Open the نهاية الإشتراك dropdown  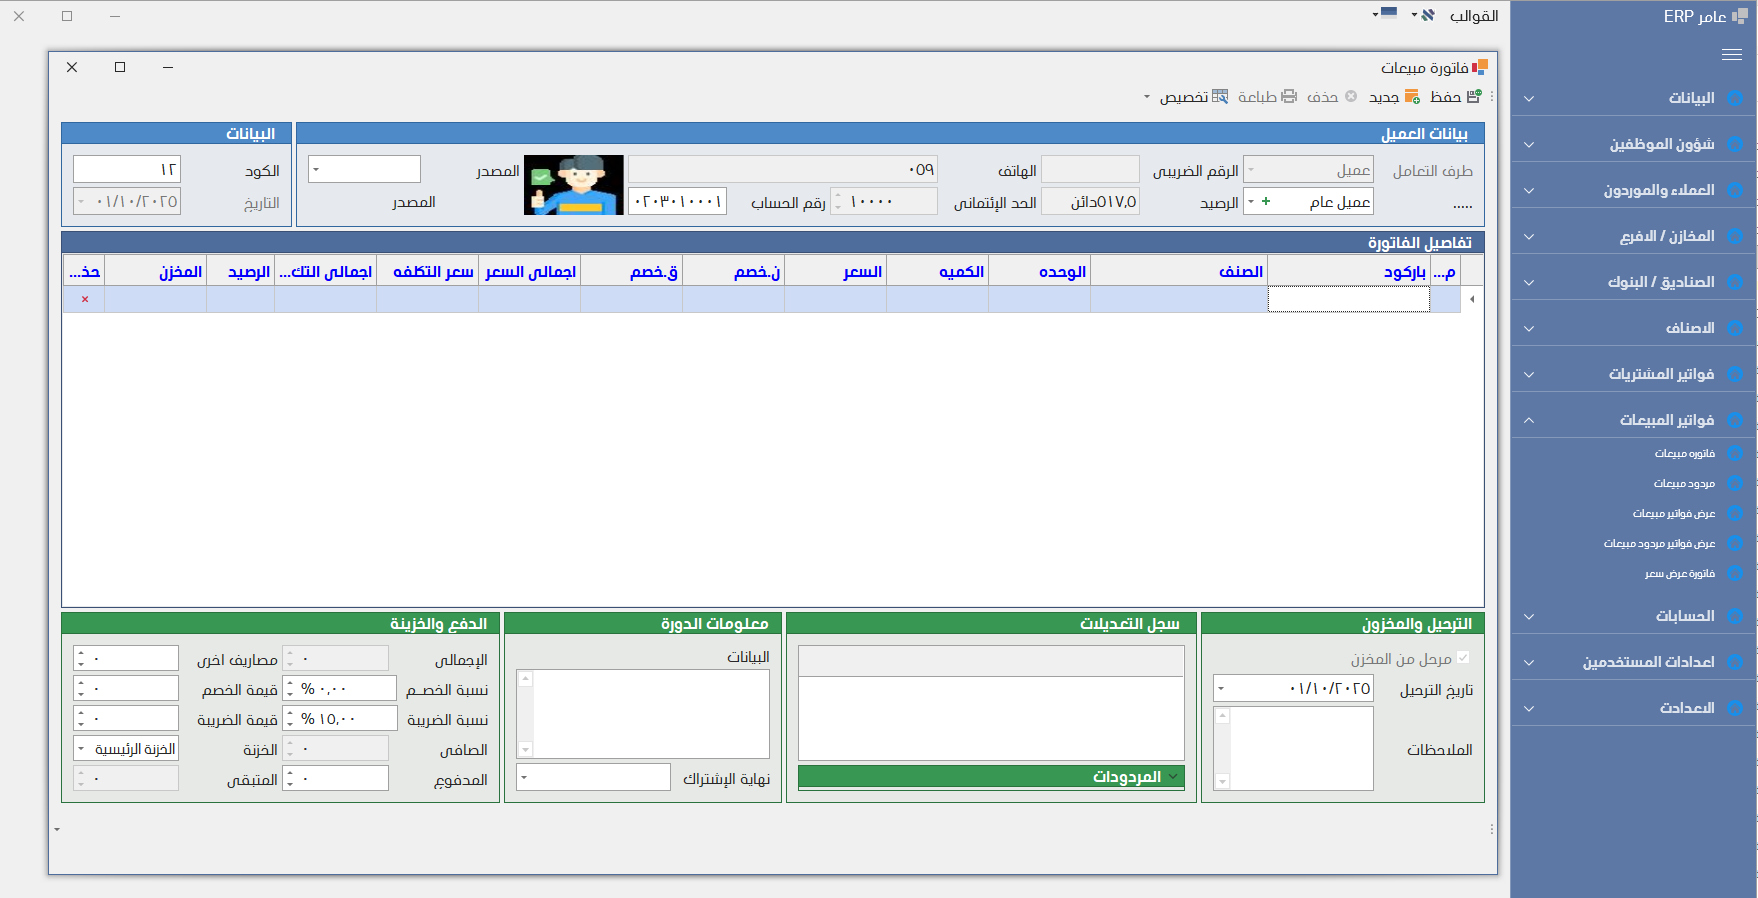tap(524, 778)
